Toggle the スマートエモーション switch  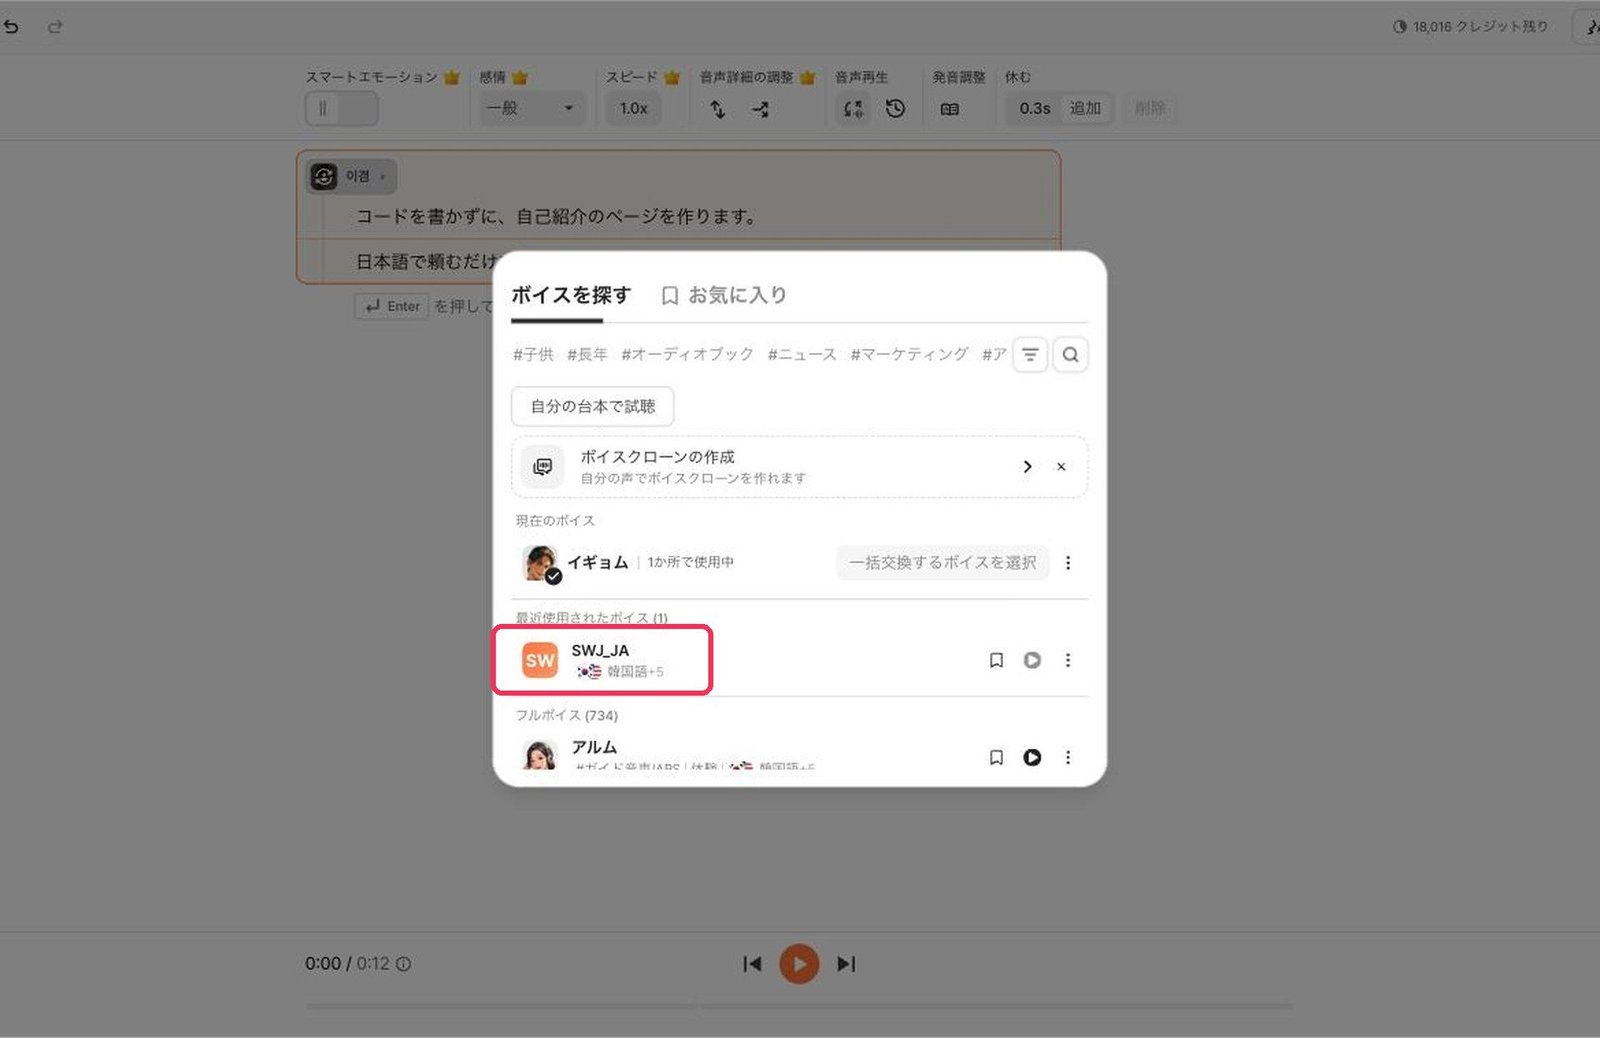[x=342, y=108]
